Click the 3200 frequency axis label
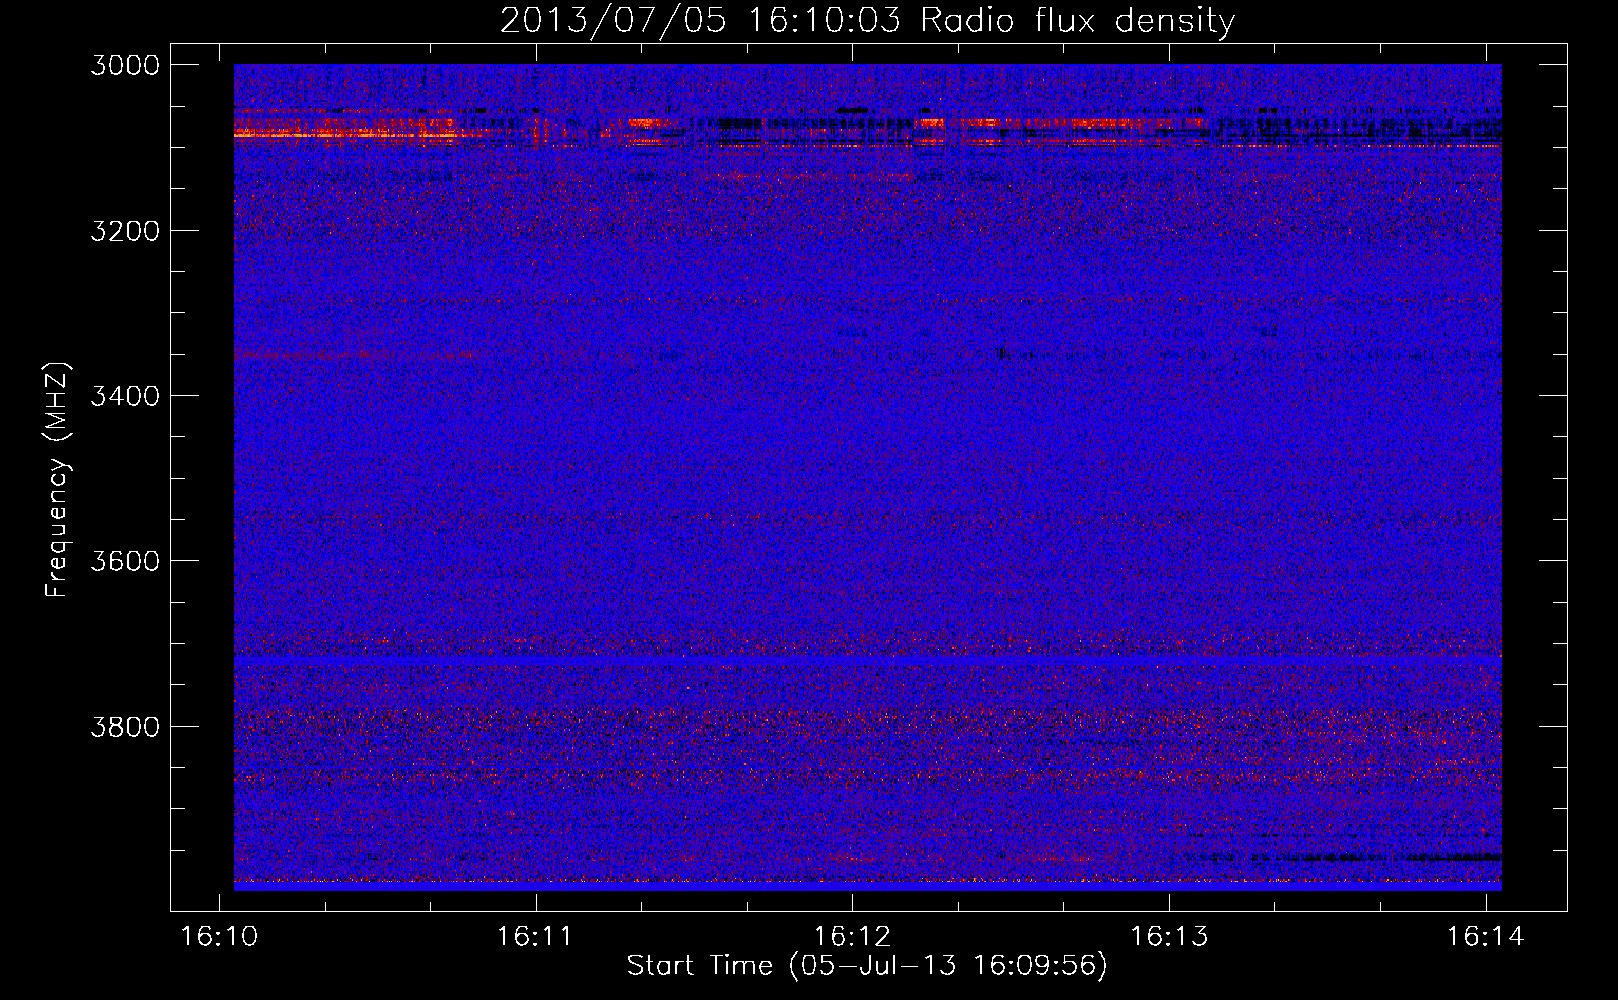 tap(125, 231)
